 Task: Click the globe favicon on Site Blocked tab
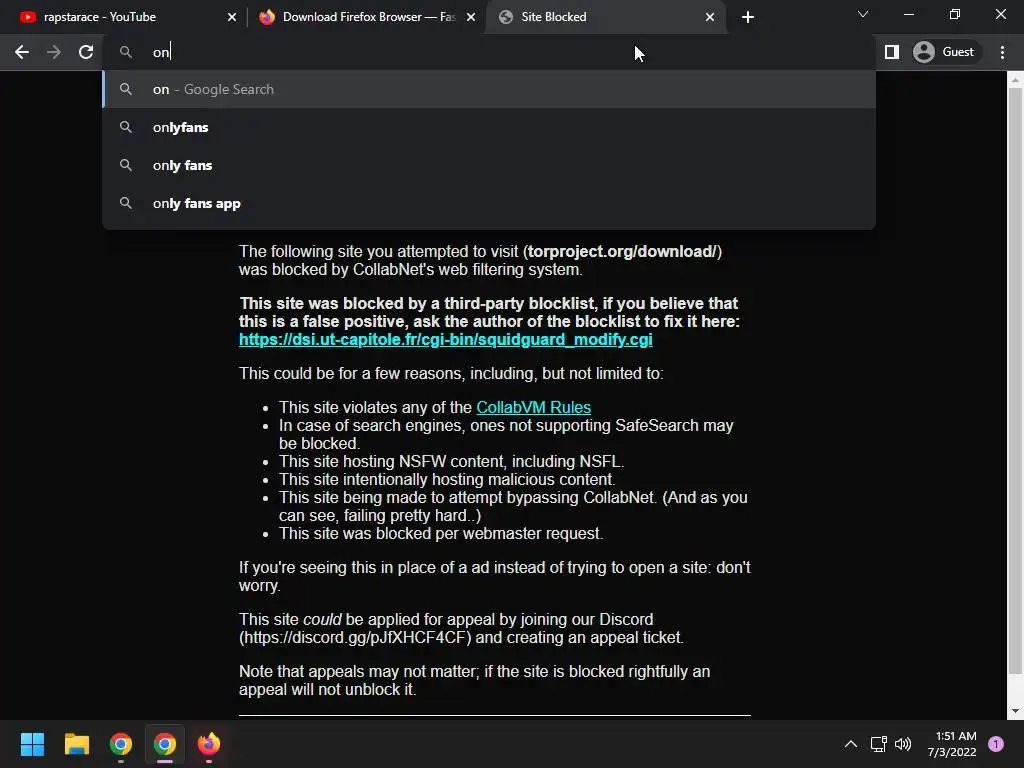tap(505, 17)
